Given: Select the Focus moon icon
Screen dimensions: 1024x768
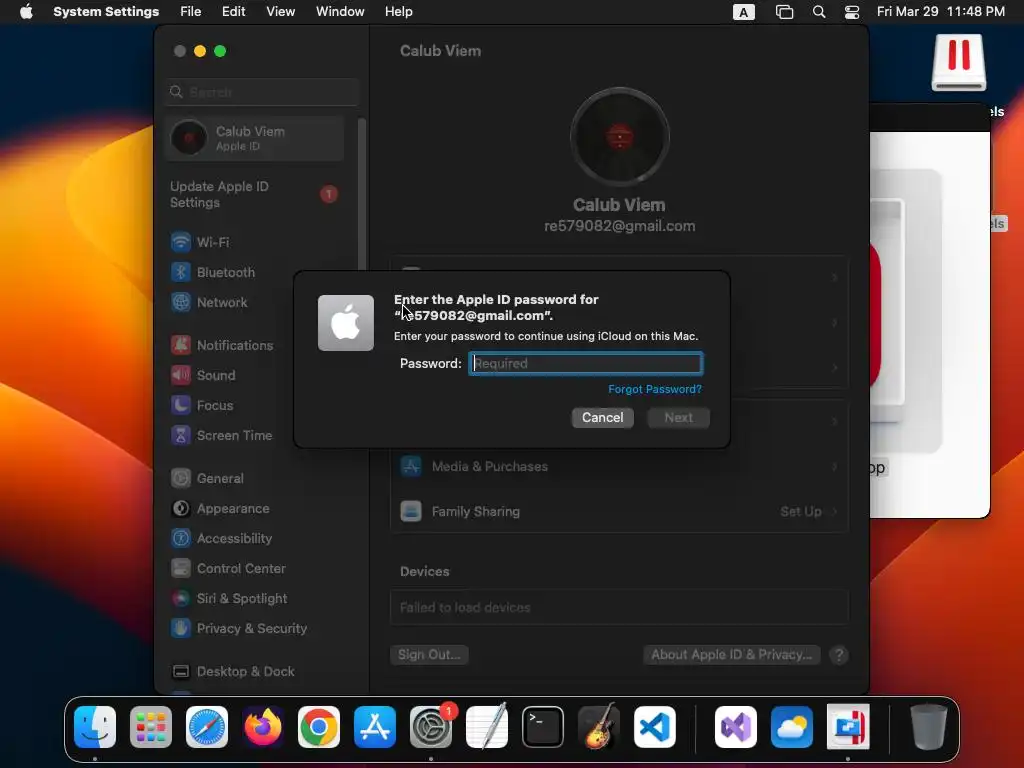Looking at the screenshot, I should coord(181,405).
